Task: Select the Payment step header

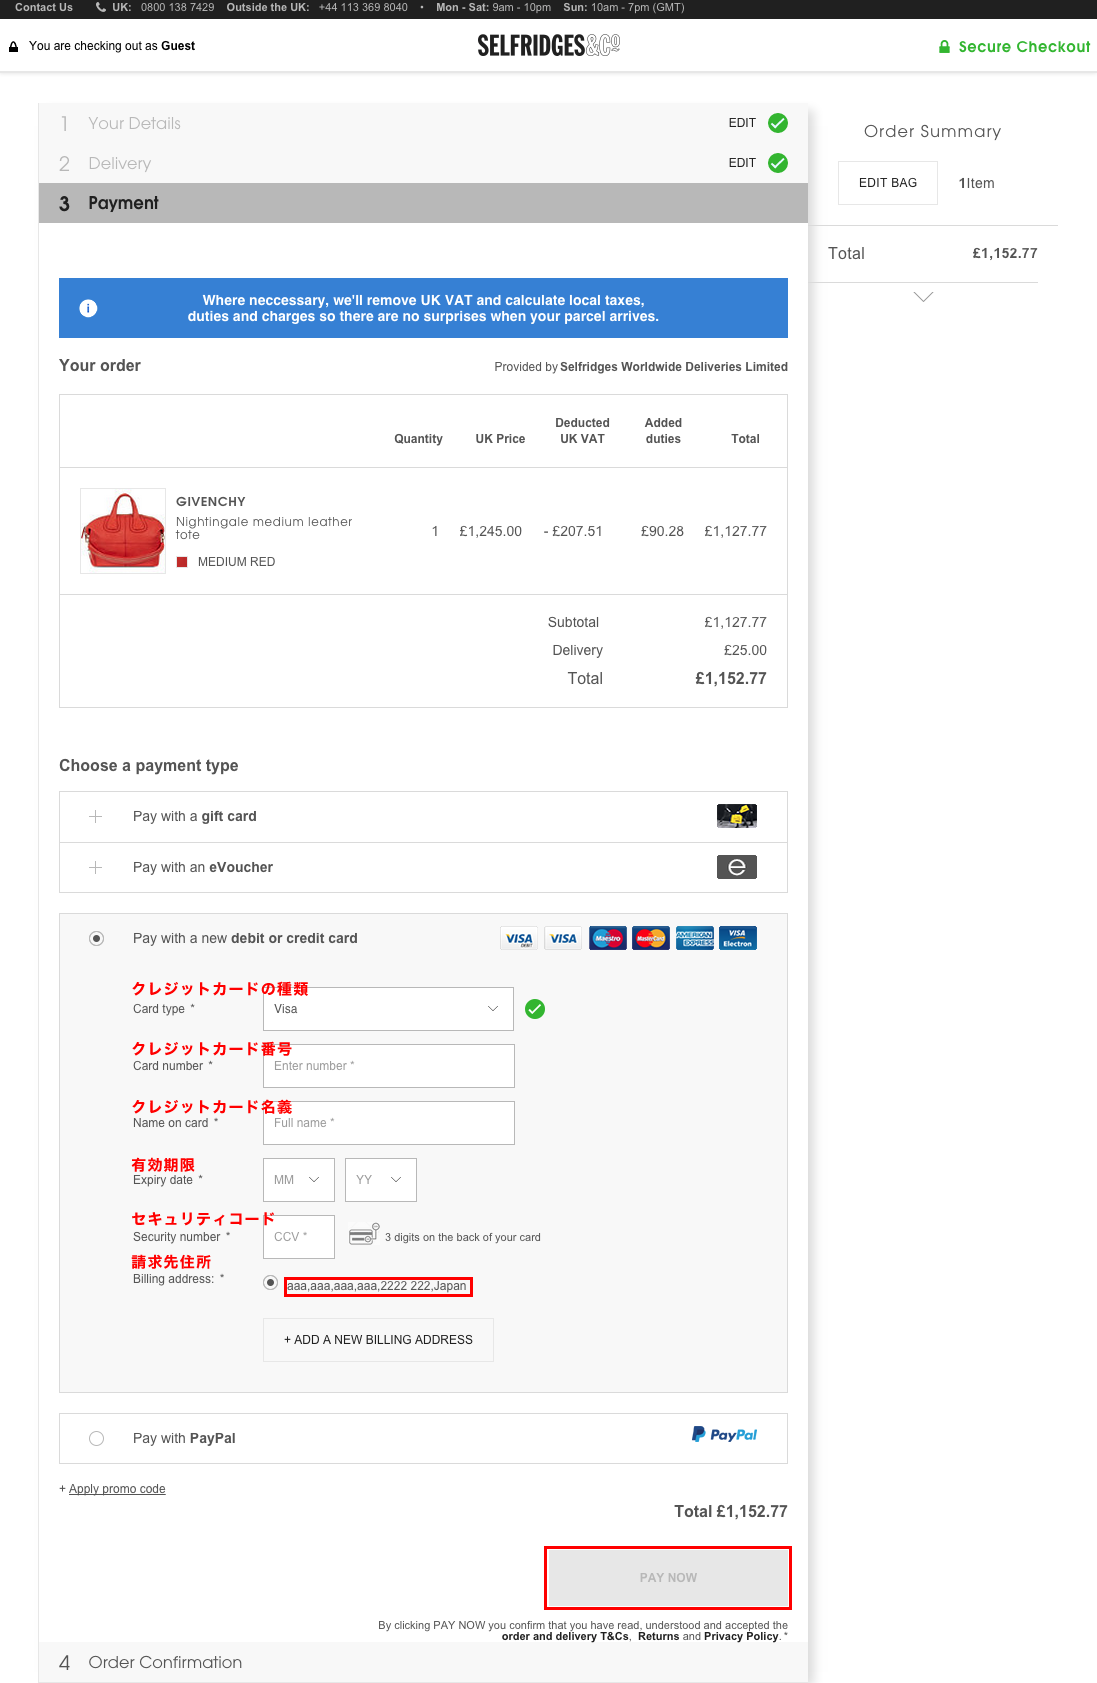Action: tap(423, 203)
